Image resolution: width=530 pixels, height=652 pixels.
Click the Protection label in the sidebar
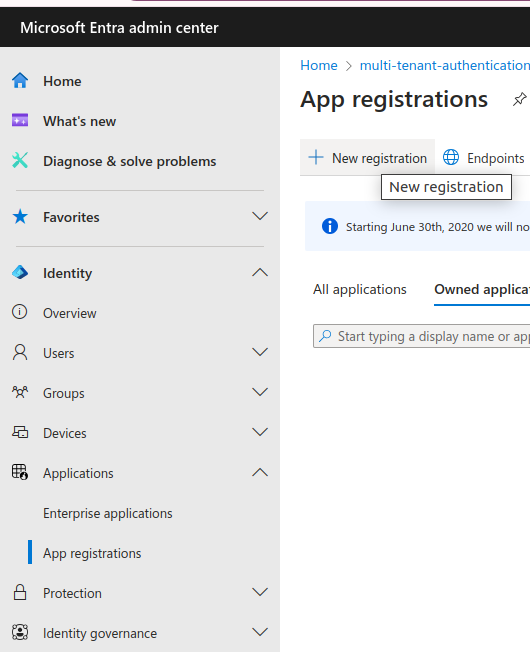72,593
